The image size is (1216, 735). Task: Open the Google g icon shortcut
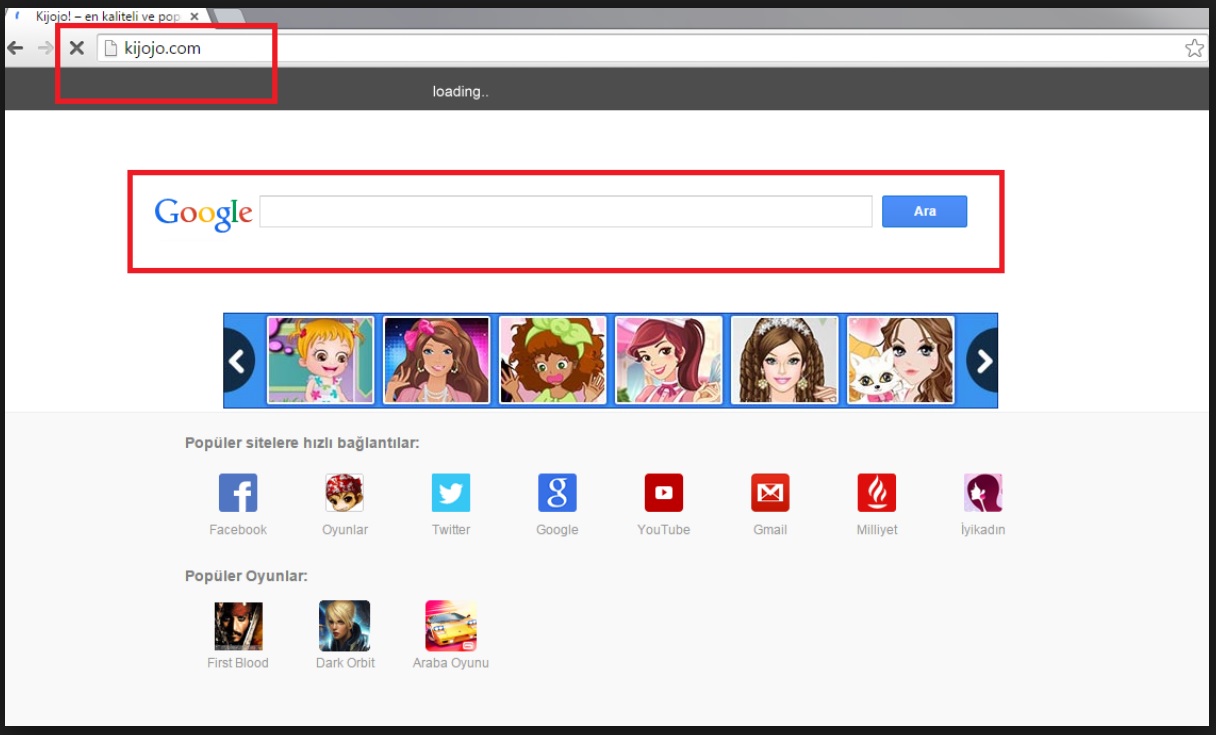coord(557,492)
